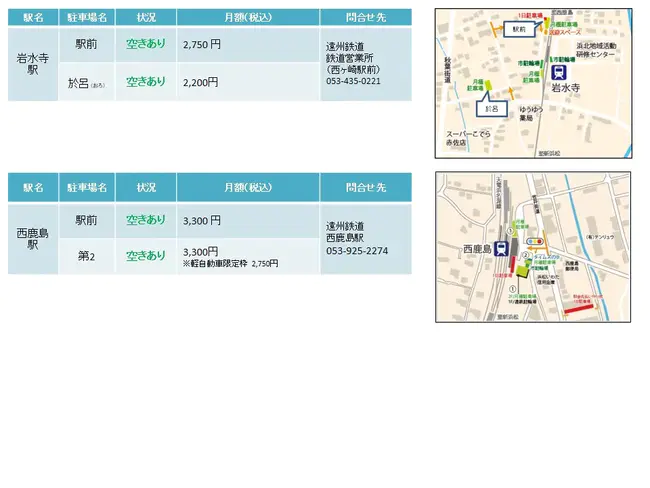Image resolution: width=650 pixels, height=488 pixels.
Task: Click the long red parking bar on the 西鹿島 map
Action: tap(579, 309)
